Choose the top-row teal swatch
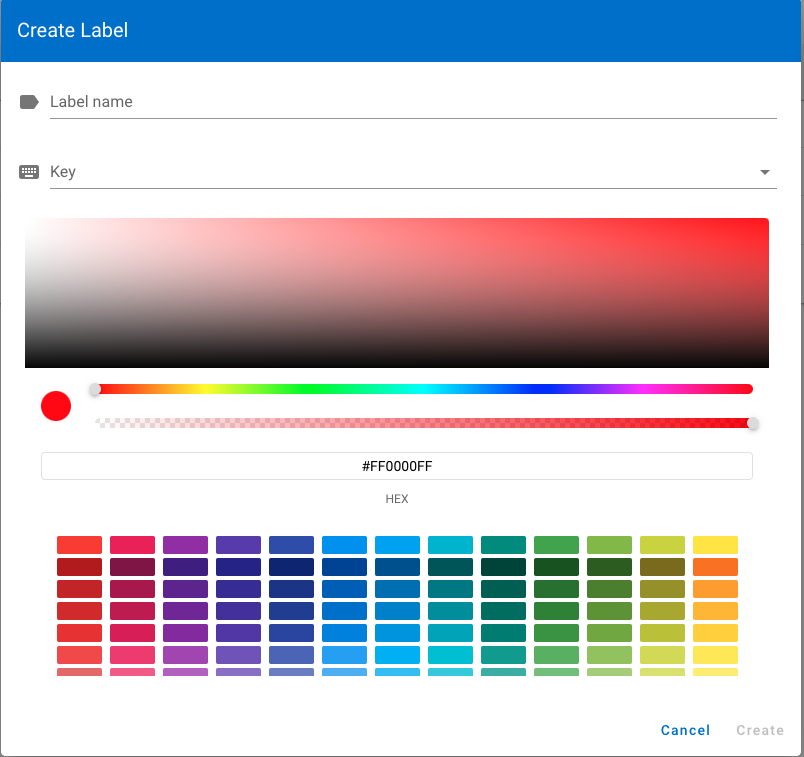The width and height of the screenshot is (804, 757). pyautogui.click(x=504, y=545)
